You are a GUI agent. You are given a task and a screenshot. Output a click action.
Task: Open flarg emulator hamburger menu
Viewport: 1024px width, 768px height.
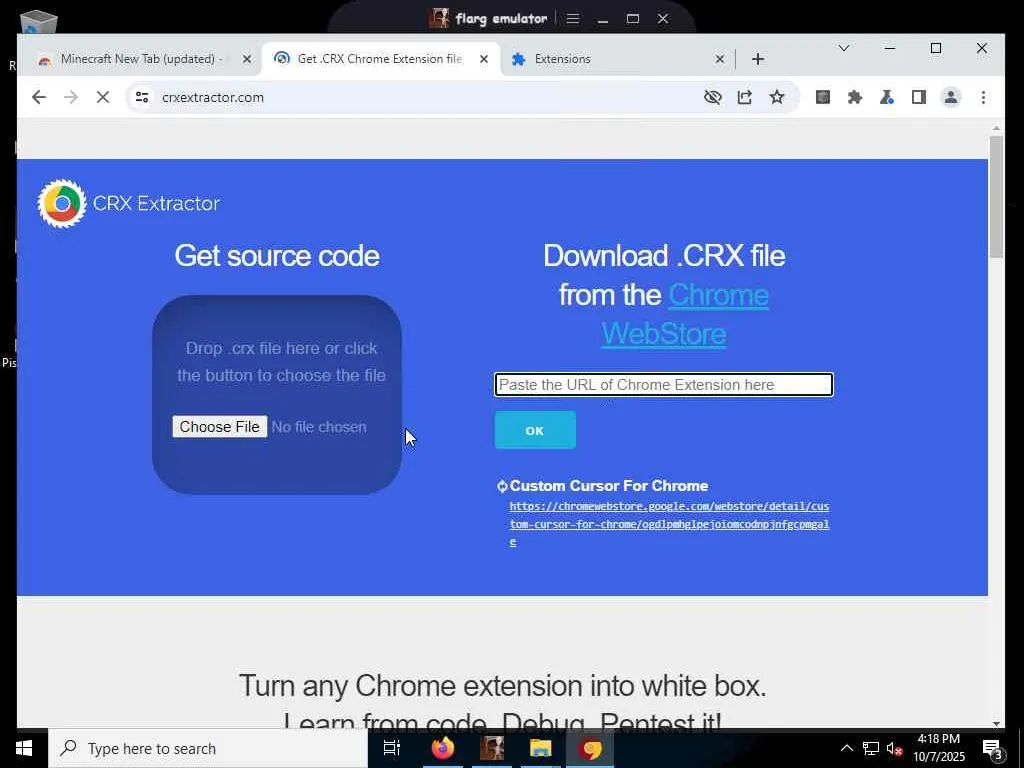tap(573, 18)
